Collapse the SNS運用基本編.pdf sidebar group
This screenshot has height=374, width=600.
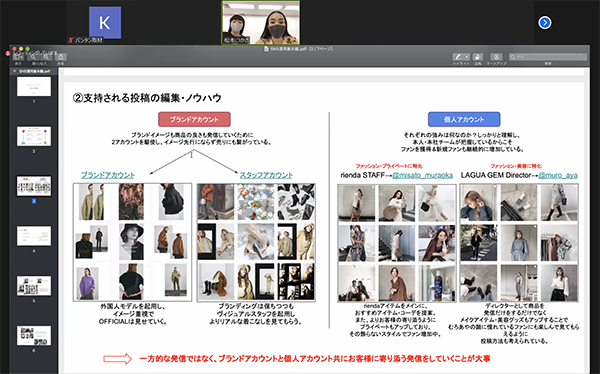coord(15,71)
